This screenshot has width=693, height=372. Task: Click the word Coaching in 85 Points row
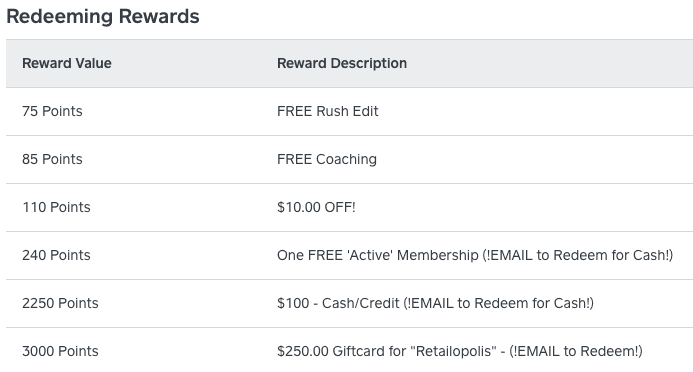tap(346, 159)
